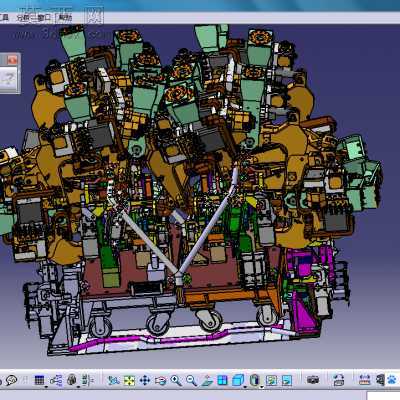
Task: Open the 帮助 menu
Action: click(x=64, y=18)
